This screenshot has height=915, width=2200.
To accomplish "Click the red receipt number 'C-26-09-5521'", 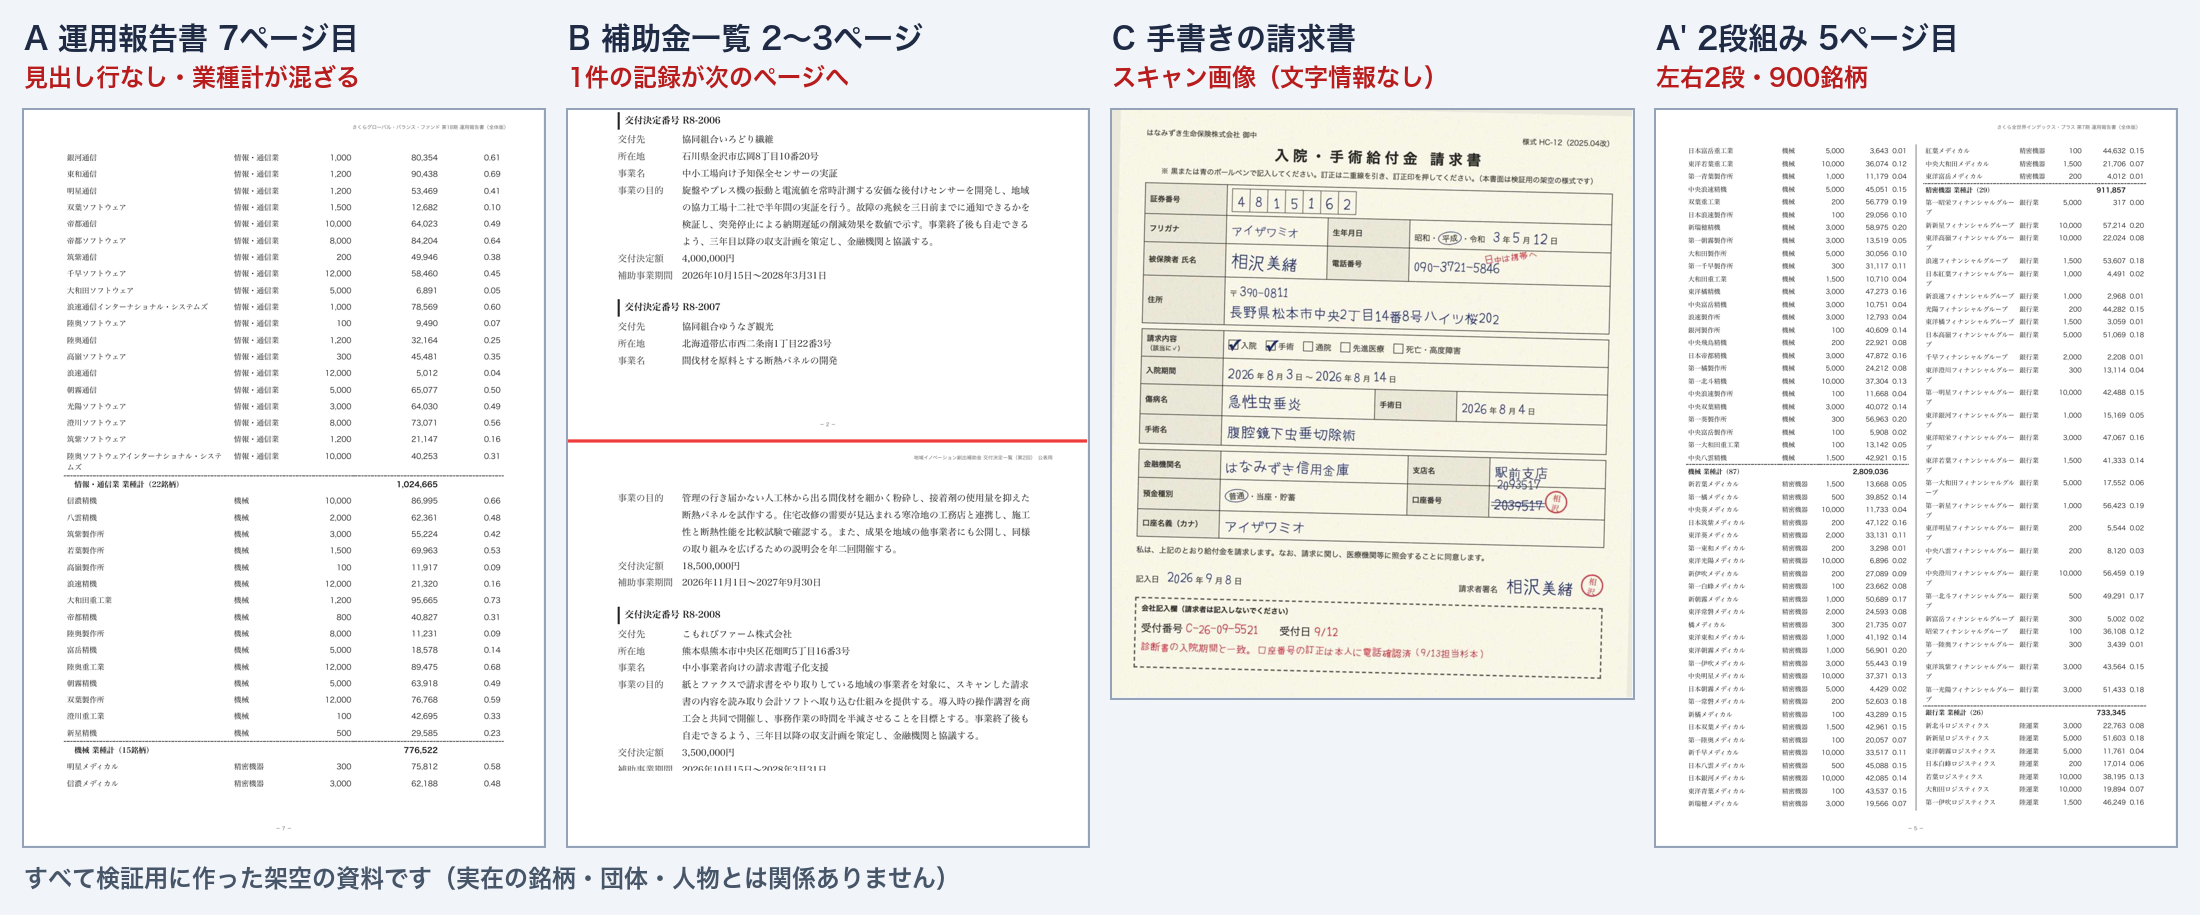I will 1222,629.
